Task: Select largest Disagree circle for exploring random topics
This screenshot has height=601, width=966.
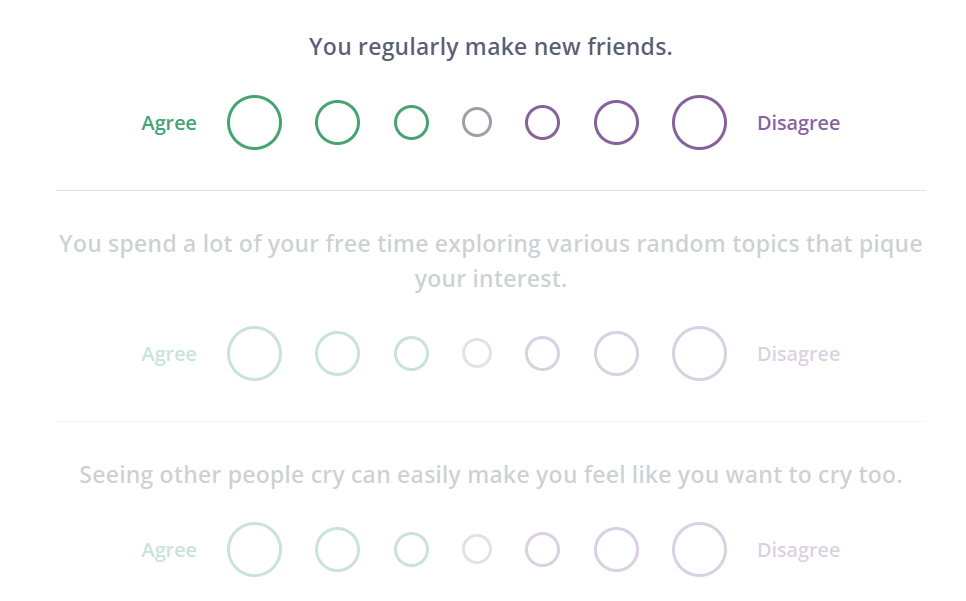Action: pyautogui.click(x=699, y=354)
